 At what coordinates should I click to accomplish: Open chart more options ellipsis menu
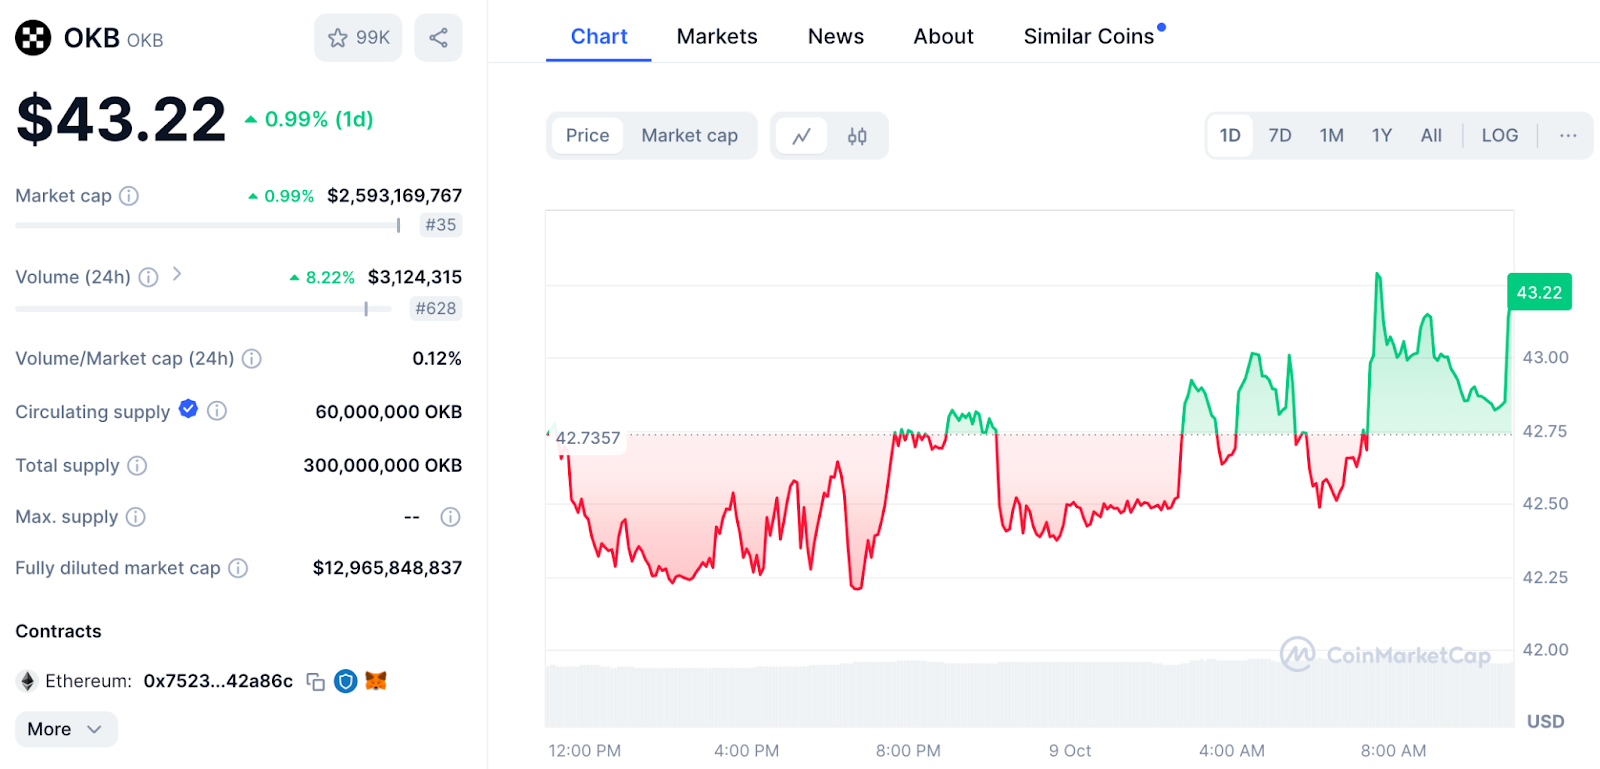click(x=1568, y=136)
